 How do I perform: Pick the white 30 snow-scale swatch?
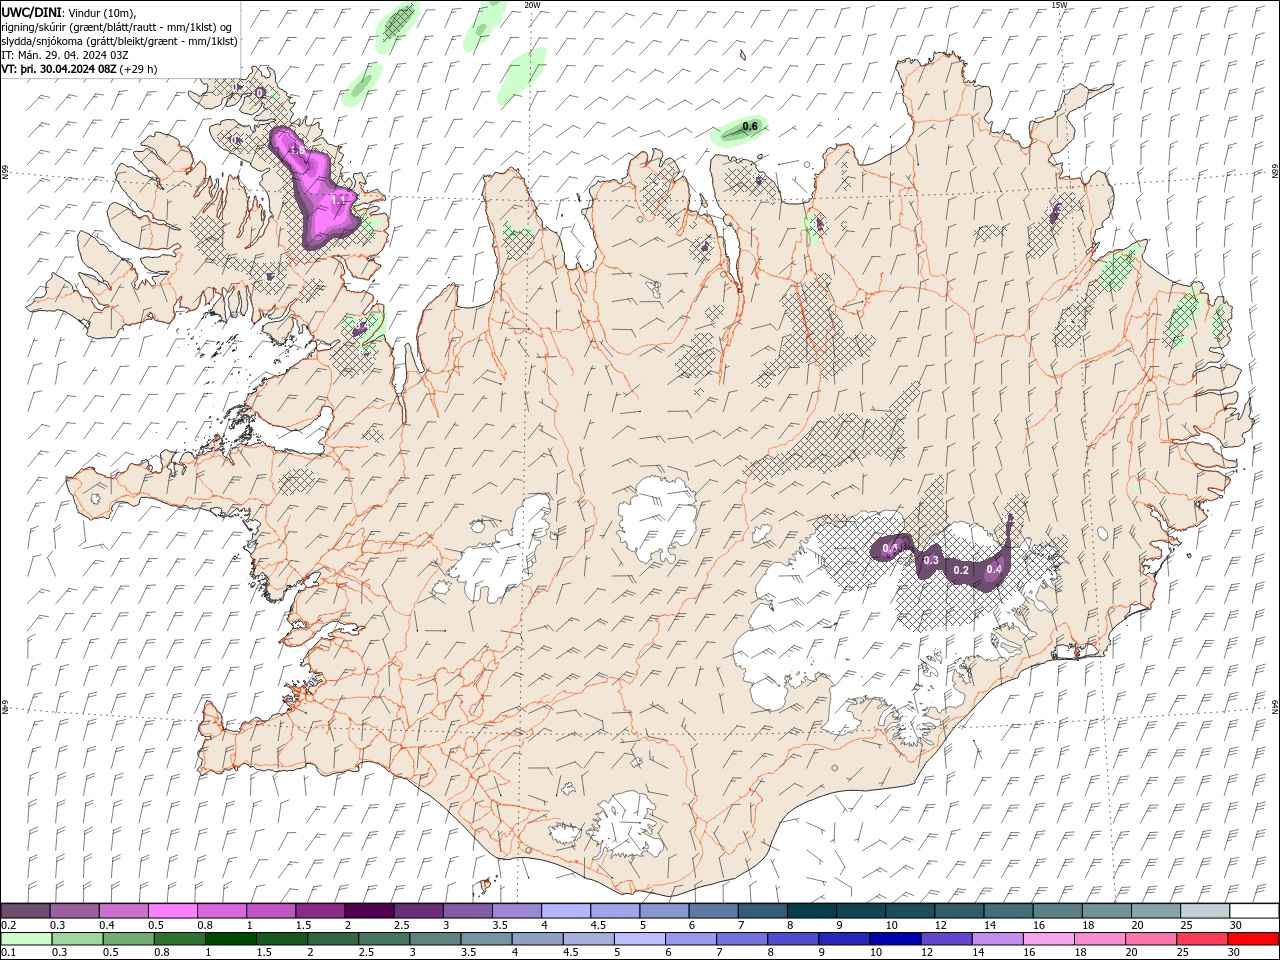1252,910
